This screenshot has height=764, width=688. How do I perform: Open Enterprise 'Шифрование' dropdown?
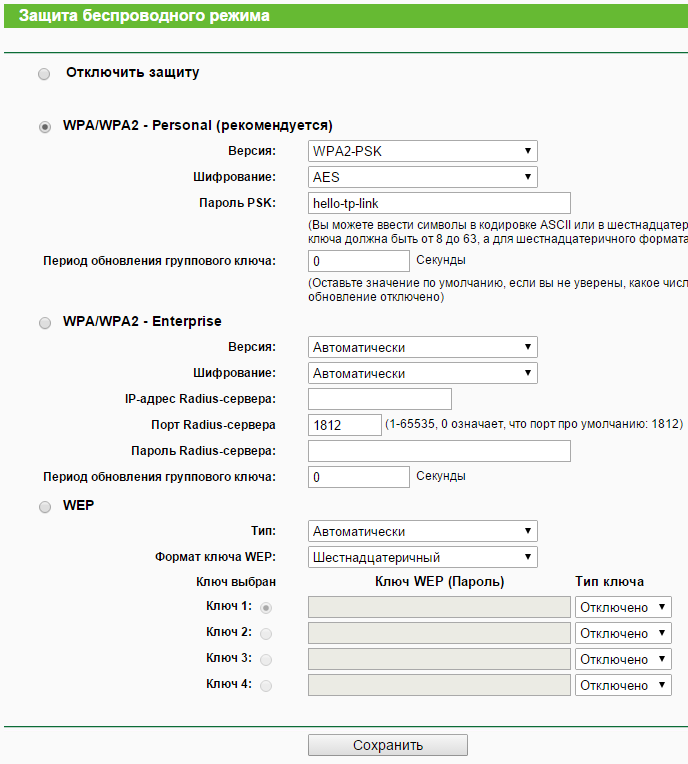pos(422,373)
